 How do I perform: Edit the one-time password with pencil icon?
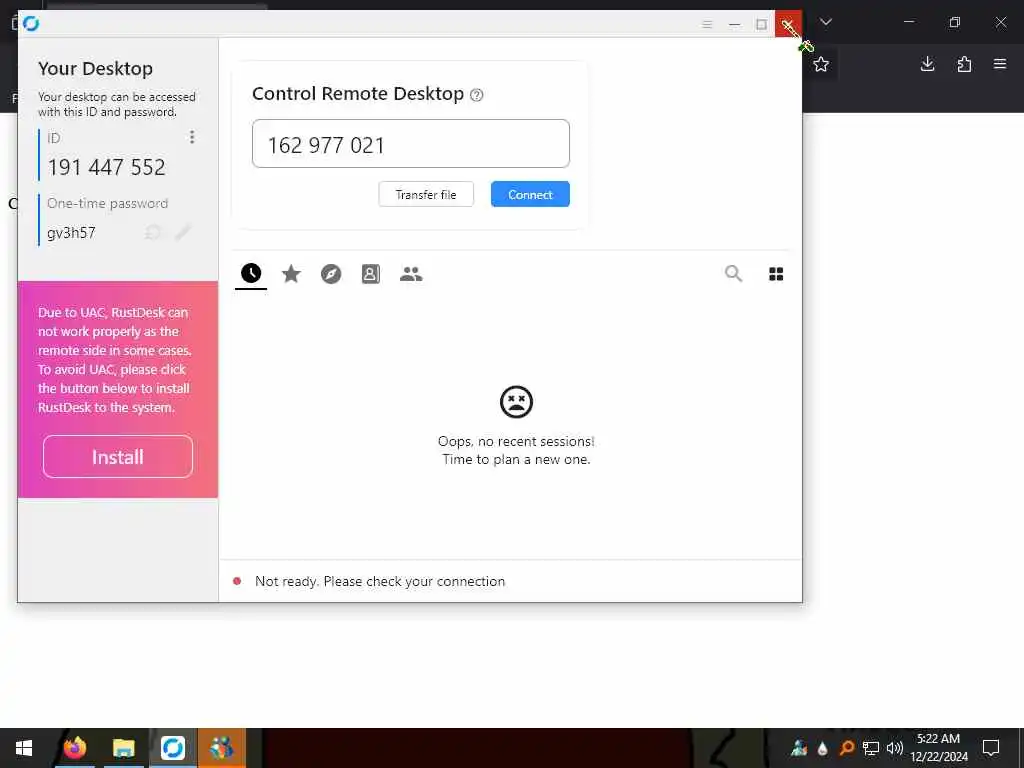click(x=183, y=232)
